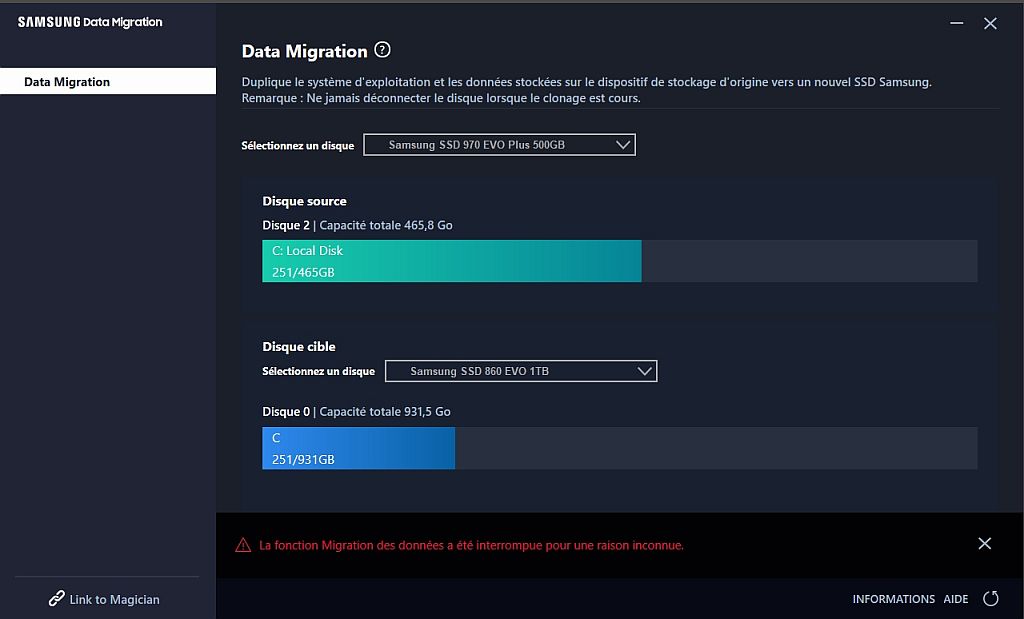The height and width of the screenshot is (619, 1024).
Task: Open AIDE help link
Action: pyautogui.click(x=955, y=599)
